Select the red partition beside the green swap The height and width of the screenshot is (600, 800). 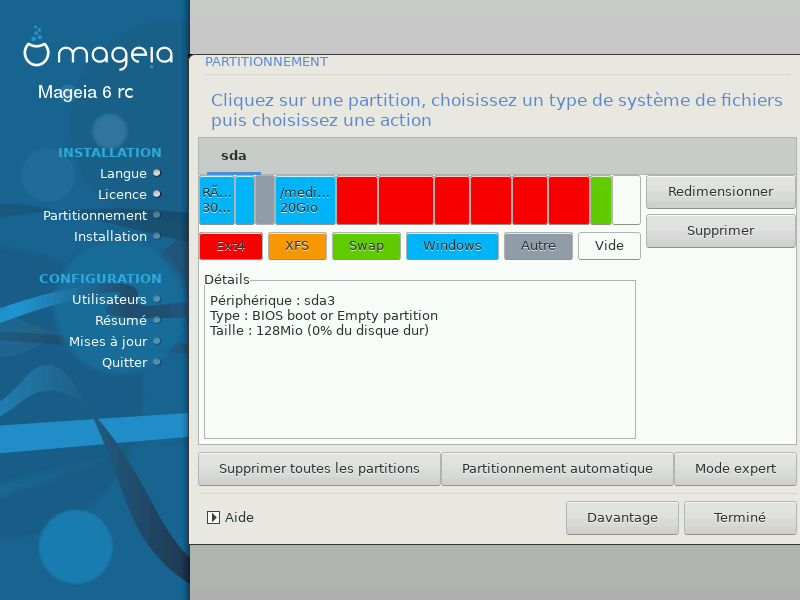coord(569,200)
